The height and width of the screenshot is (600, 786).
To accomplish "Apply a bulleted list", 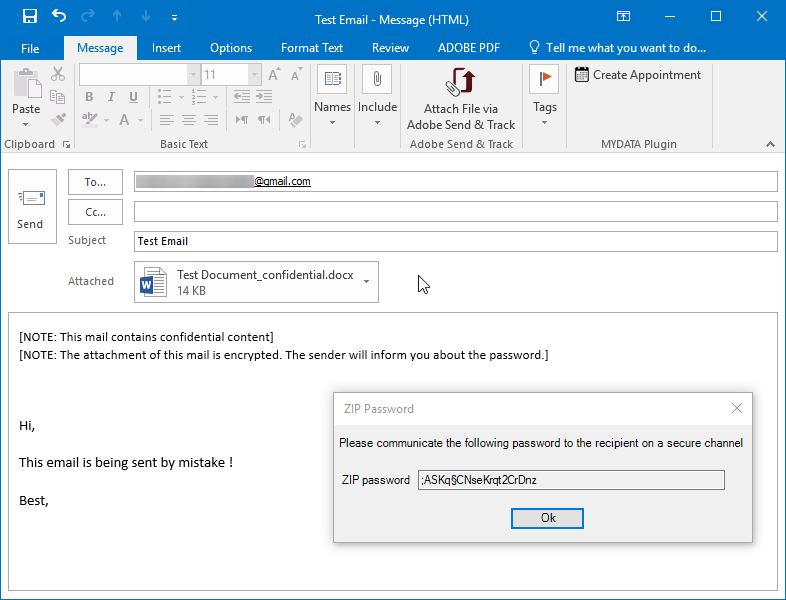I will 164,97.
